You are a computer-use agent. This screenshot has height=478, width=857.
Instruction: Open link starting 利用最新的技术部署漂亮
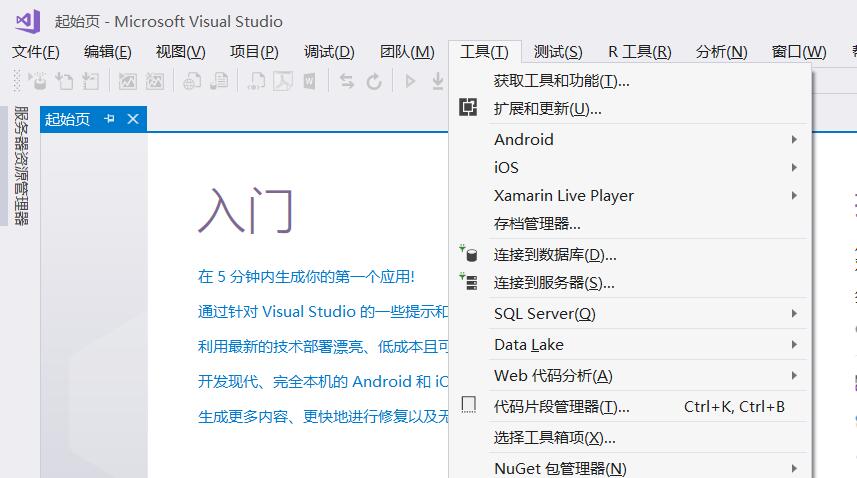click(323, 346)
